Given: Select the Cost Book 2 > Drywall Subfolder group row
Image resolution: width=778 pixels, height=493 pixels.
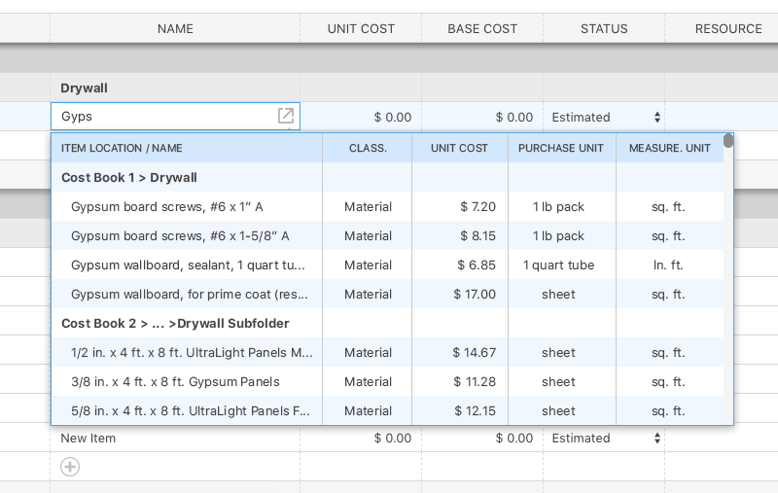Looking at the screenshot, I should pos(388,323).
